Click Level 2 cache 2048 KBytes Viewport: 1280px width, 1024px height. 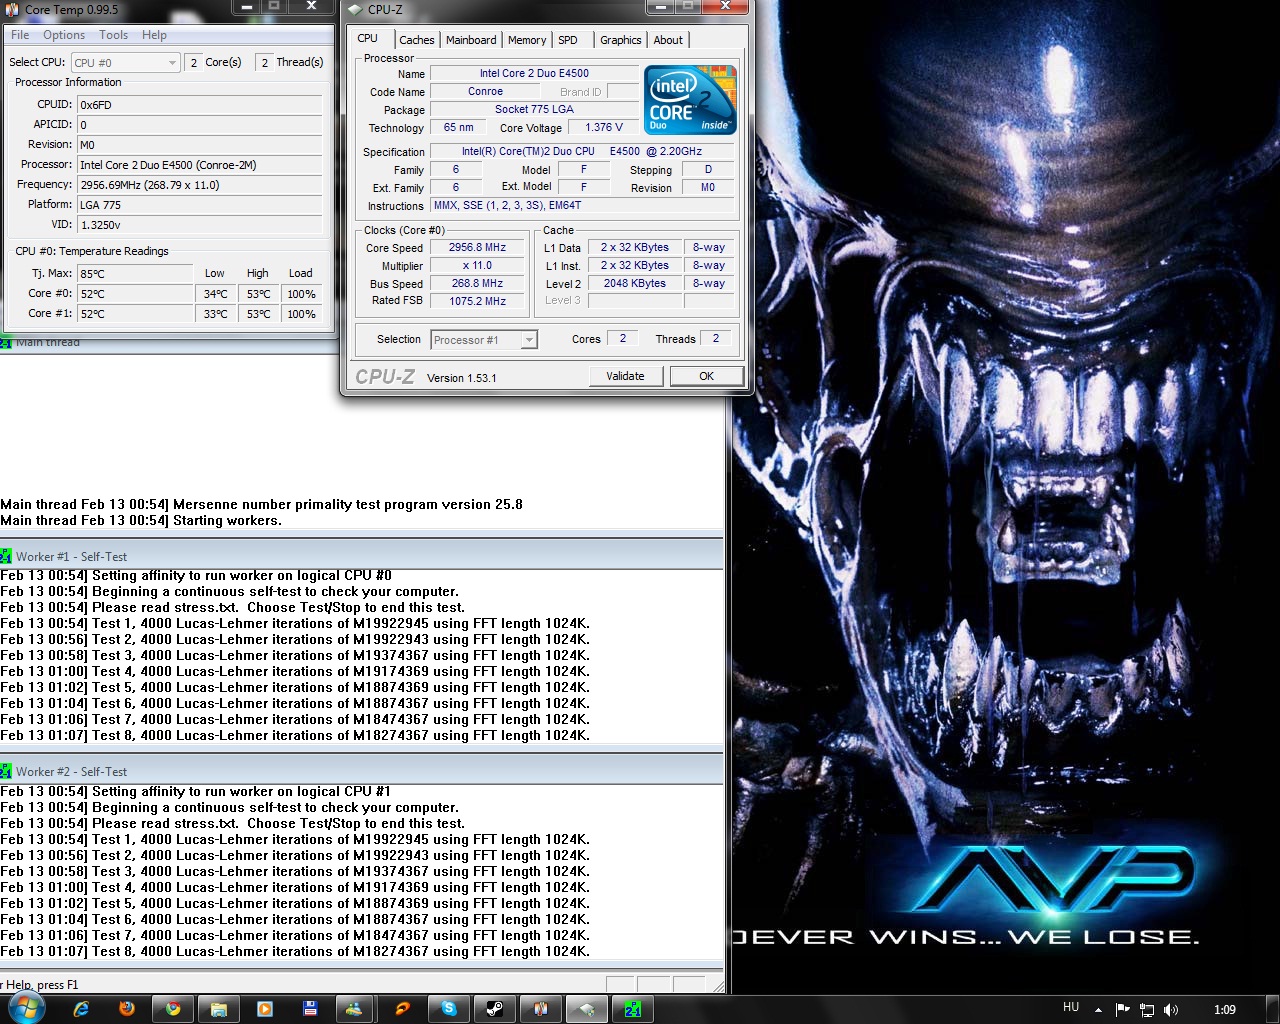634,283
